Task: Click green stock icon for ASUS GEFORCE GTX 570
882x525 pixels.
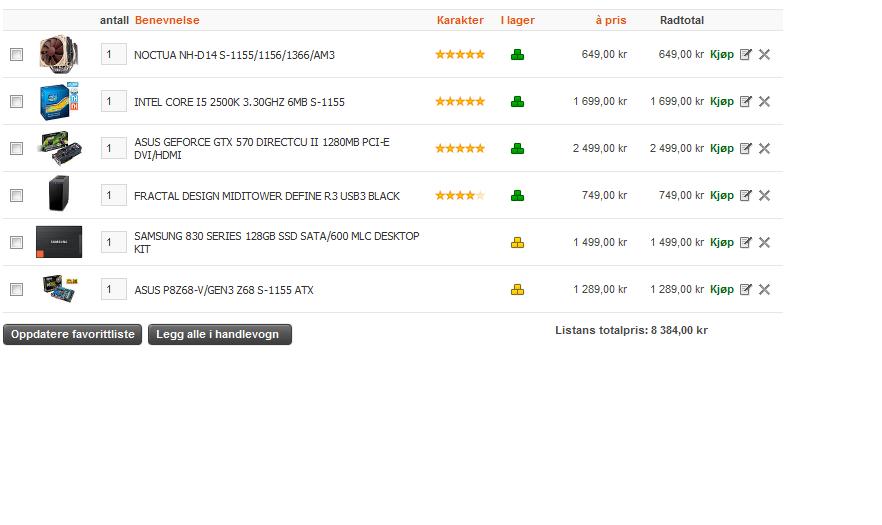Action: 518,149
